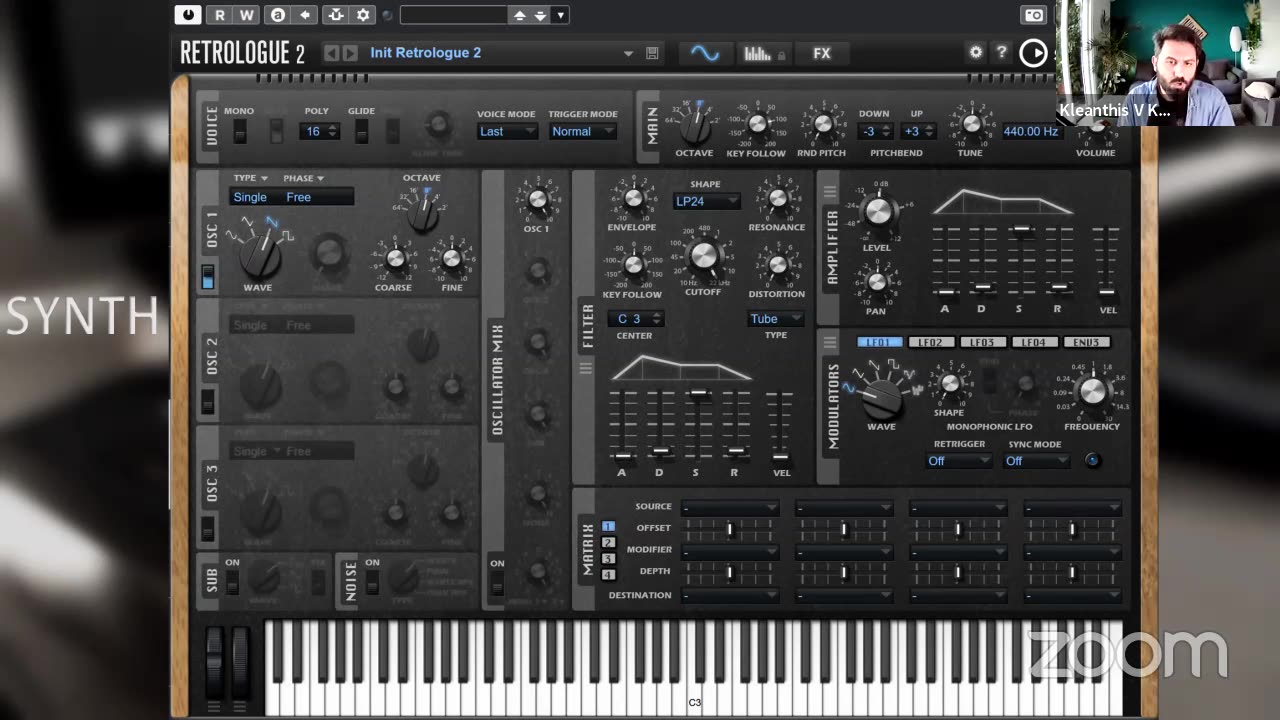This screenshot has width=1280, height=720.
Task: Click the camera snapshot icon at top right
Action: click(1035, 15)
